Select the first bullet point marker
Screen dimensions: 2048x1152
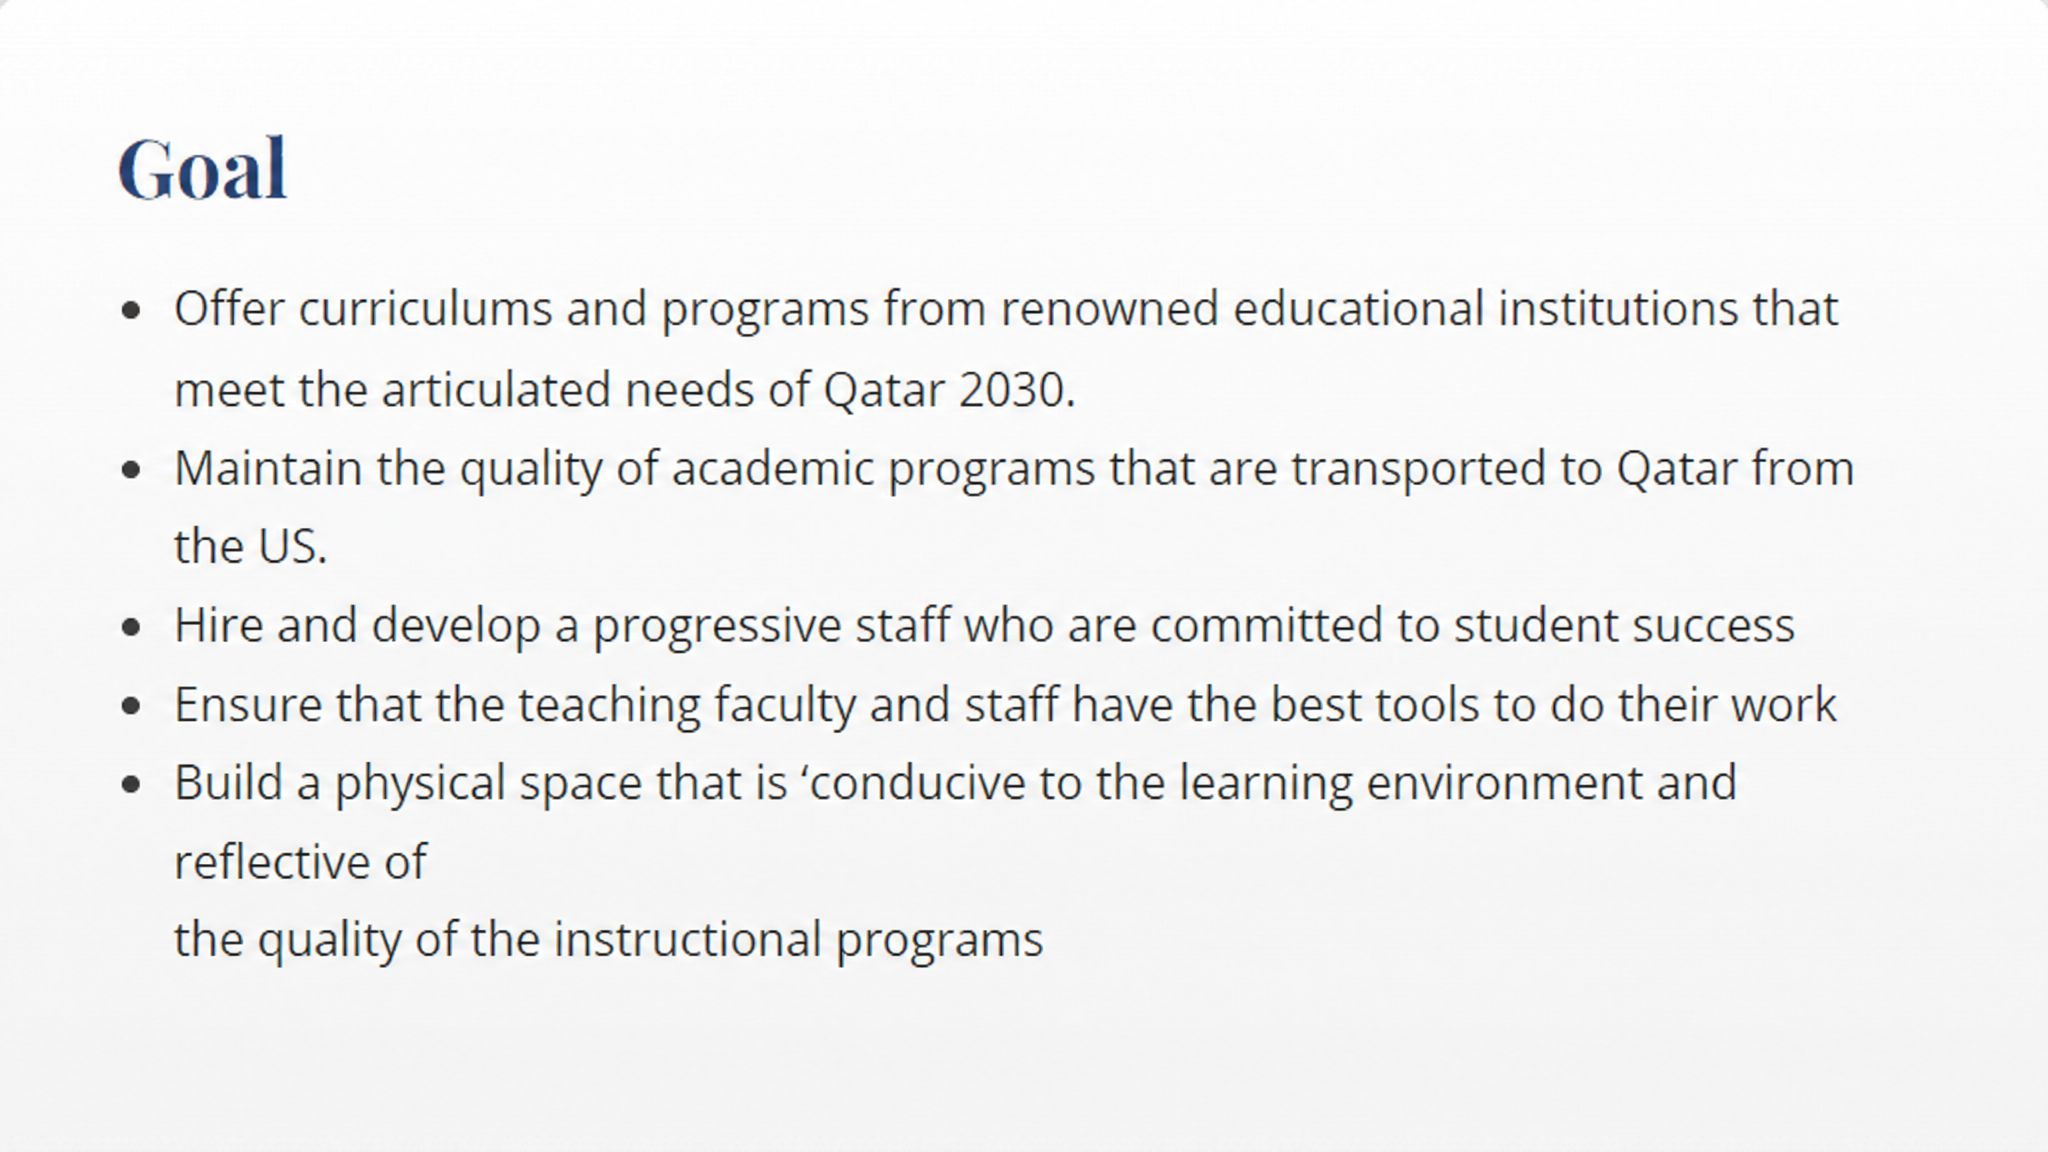(131, 311)
